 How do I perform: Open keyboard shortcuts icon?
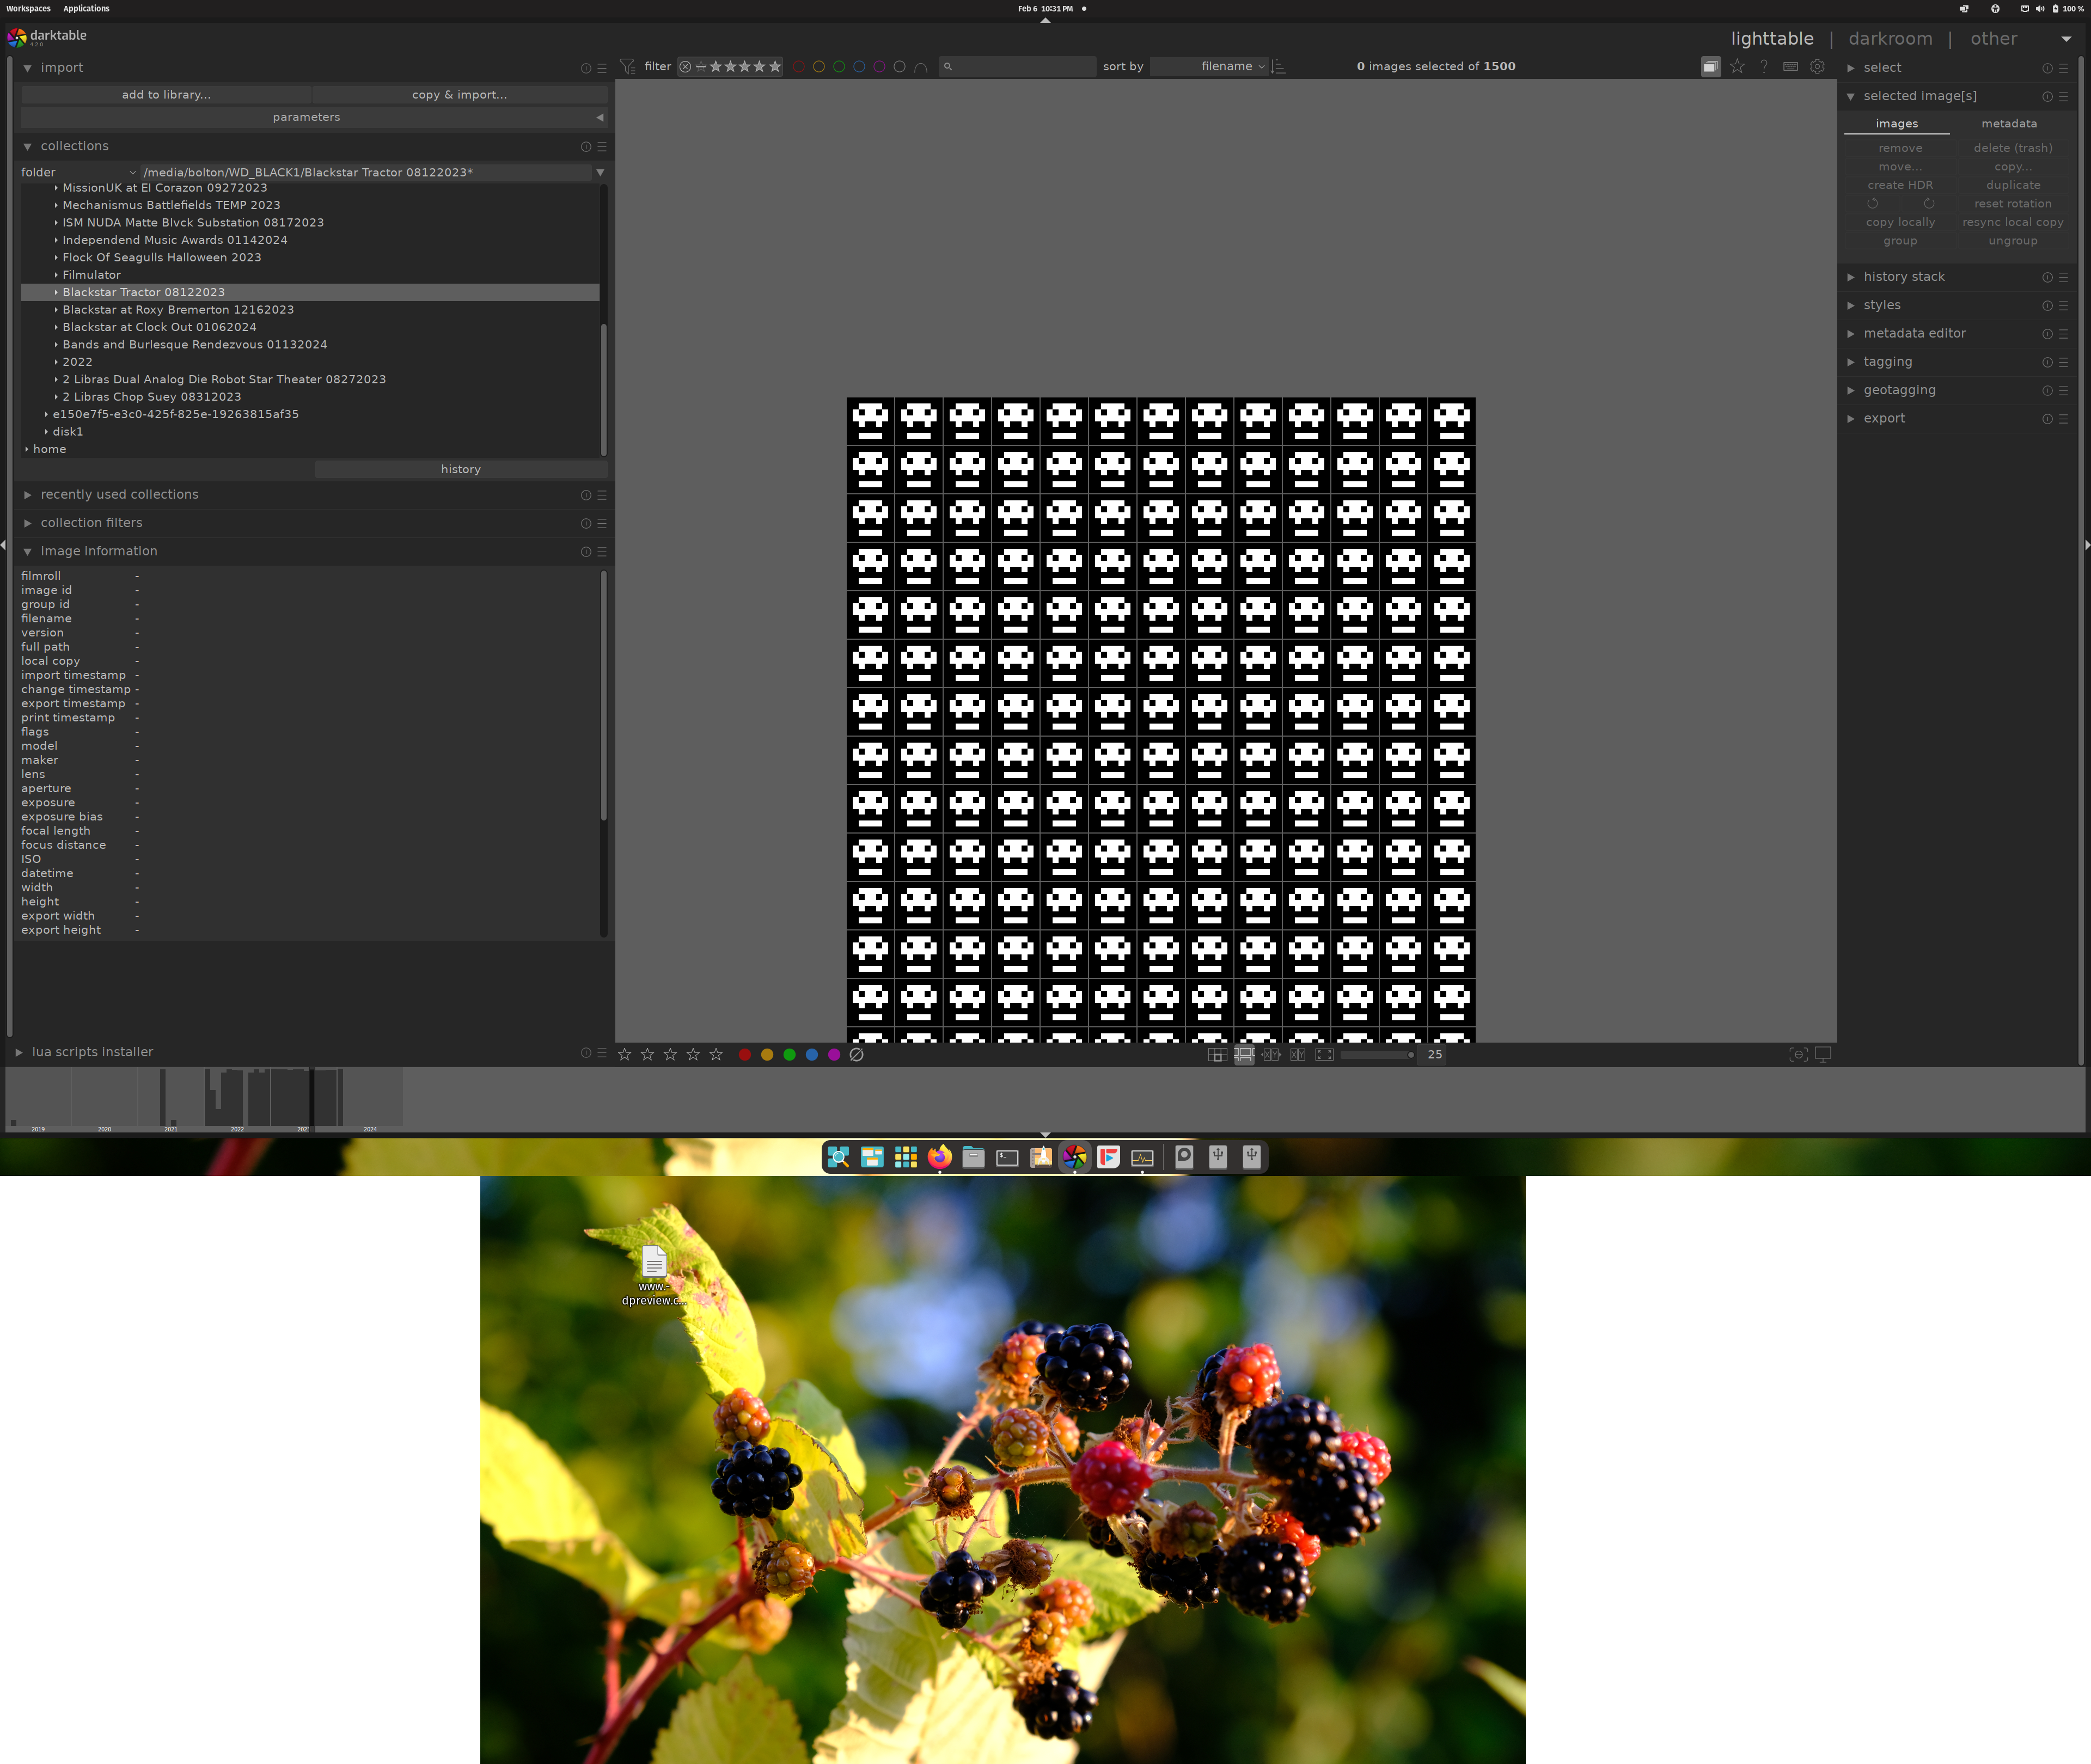click(x=1790, y=66)
